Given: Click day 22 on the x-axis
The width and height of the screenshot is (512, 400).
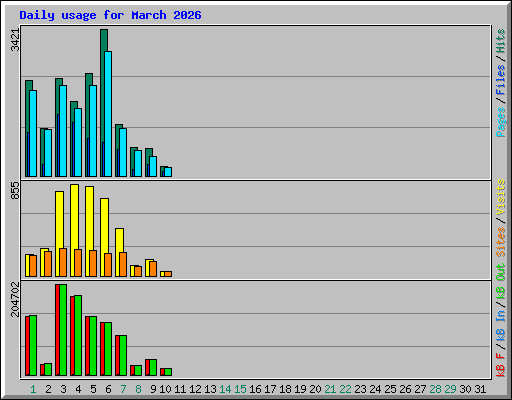Looking at the screenshot, I should pos(345,389).
